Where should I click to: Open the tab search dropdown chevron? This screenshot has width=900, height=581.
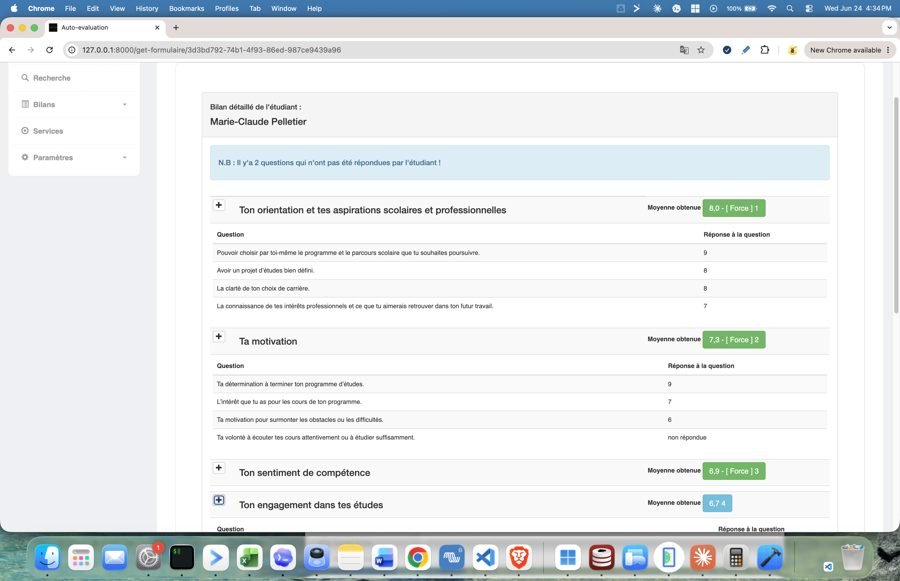coord(890,28)
